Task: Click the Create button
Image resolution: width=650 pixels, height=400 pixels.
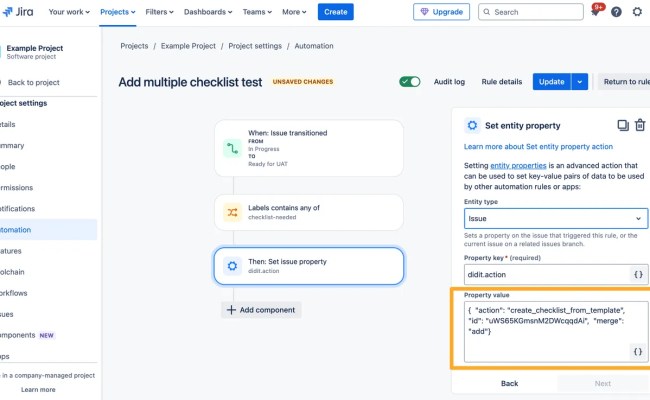Action: 335,12
